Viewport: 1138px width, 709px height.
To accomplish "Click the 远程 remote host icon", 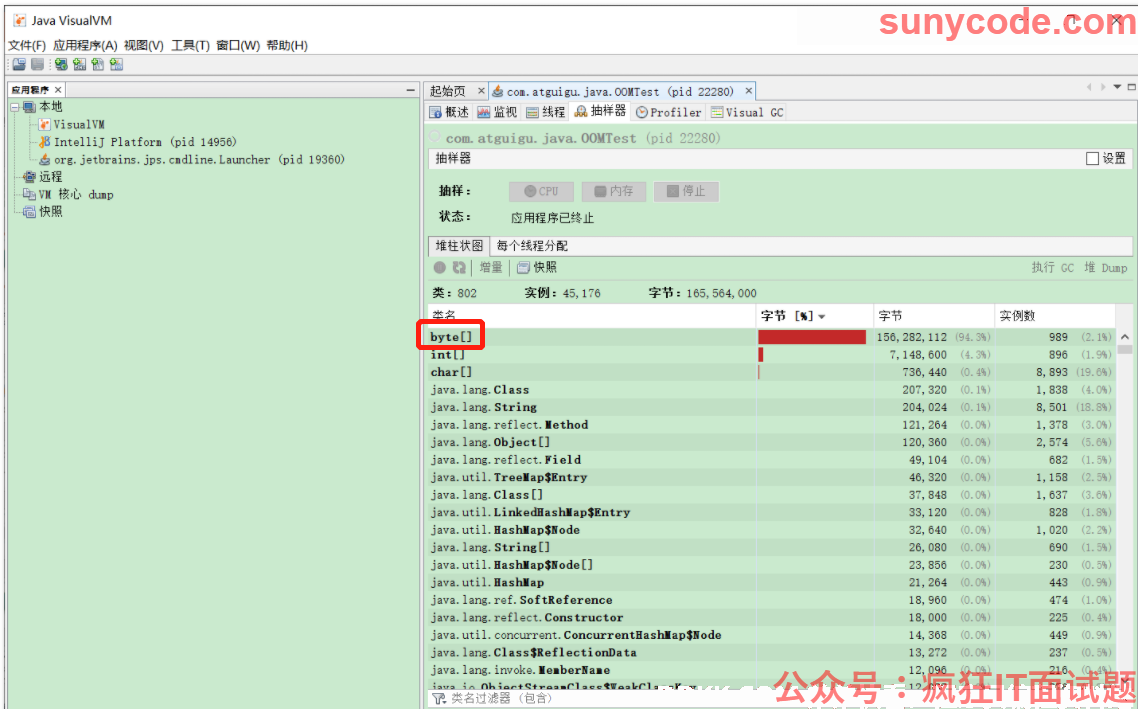I will [29, 177].
